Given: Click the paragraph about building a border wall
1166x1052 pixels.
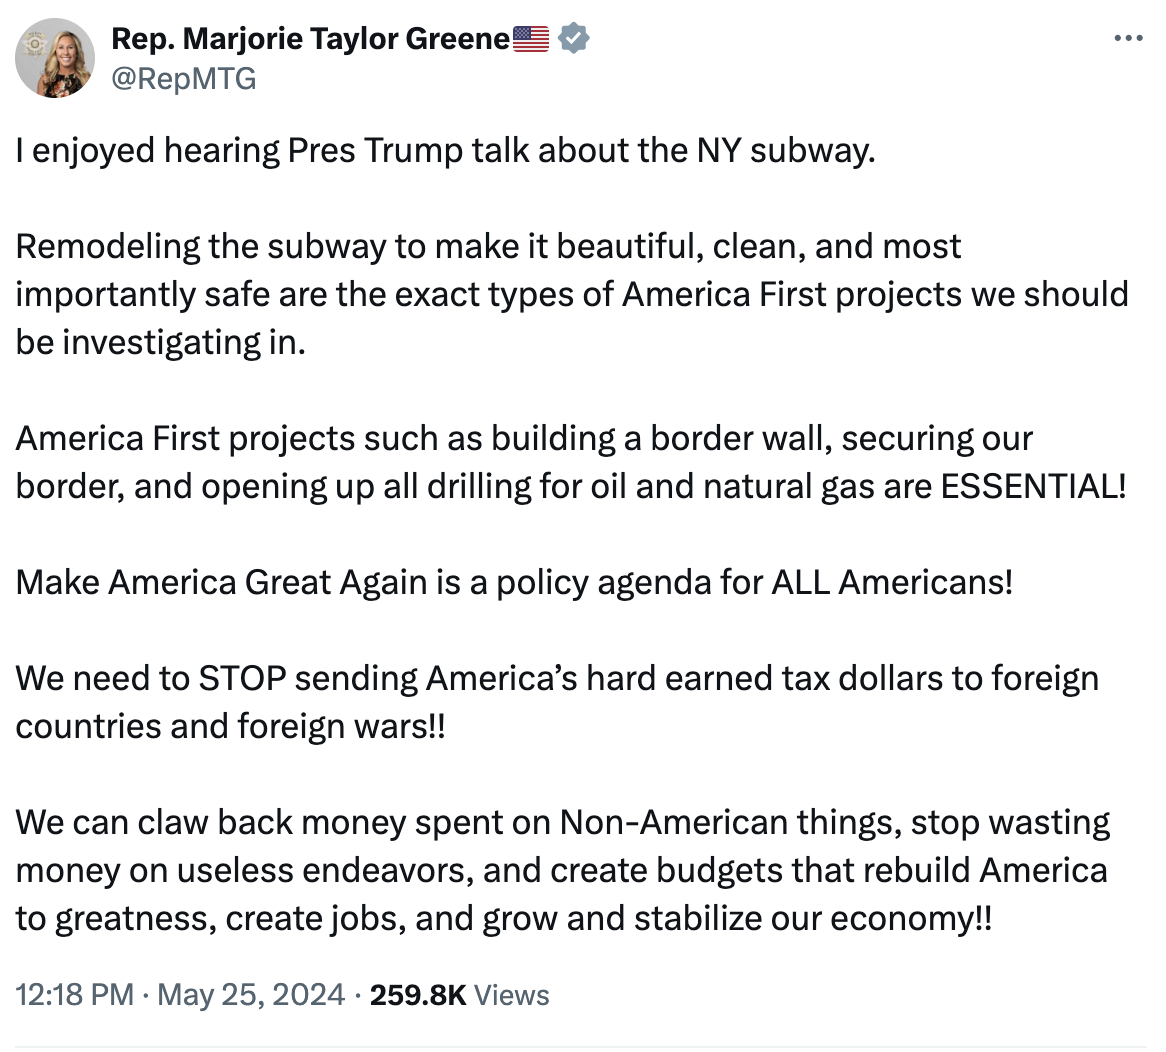Looking at the screenshot, I should click(571, 462).
